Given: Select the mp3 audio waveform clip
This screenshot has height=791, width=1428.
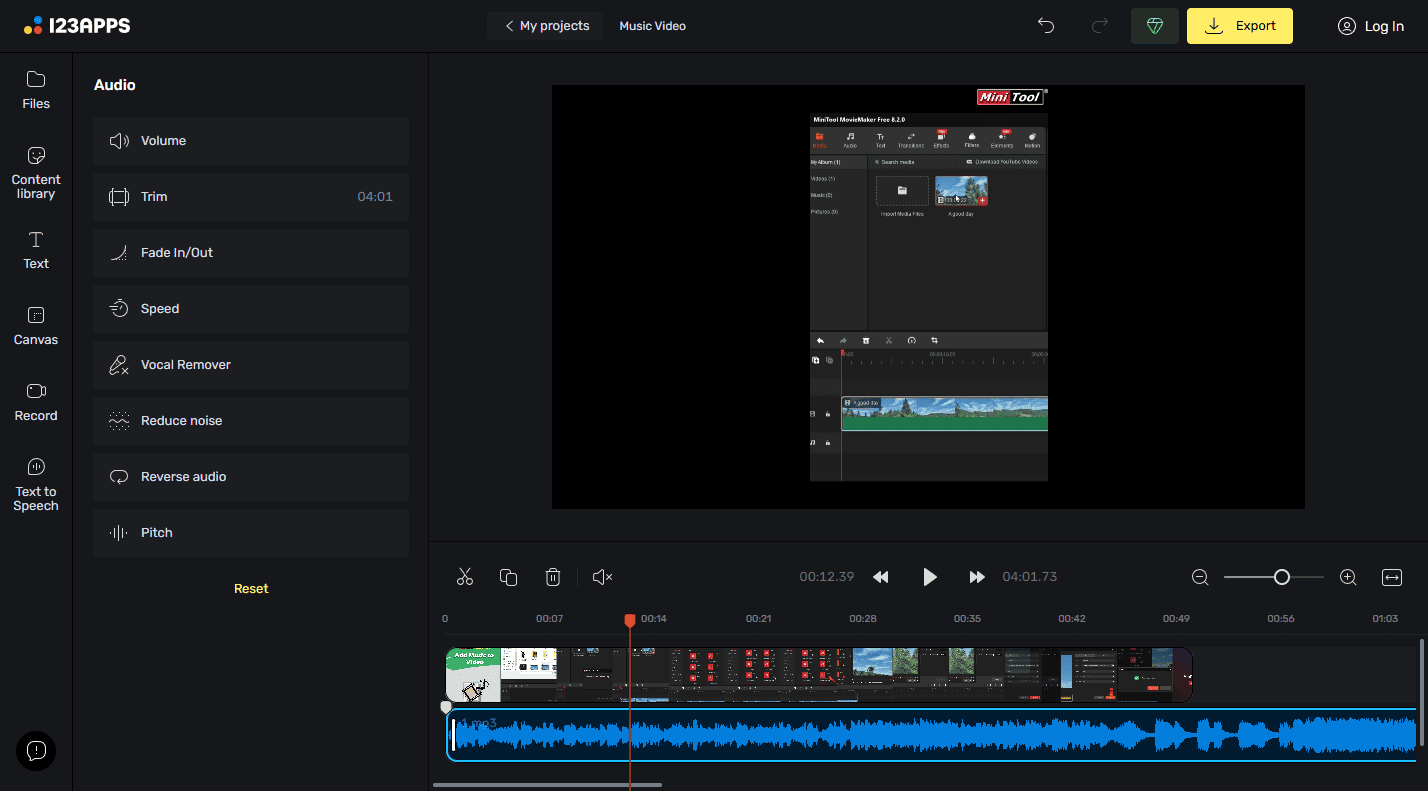Looking at the screenshot, I should pyautogui.click(x=932, y=735).
